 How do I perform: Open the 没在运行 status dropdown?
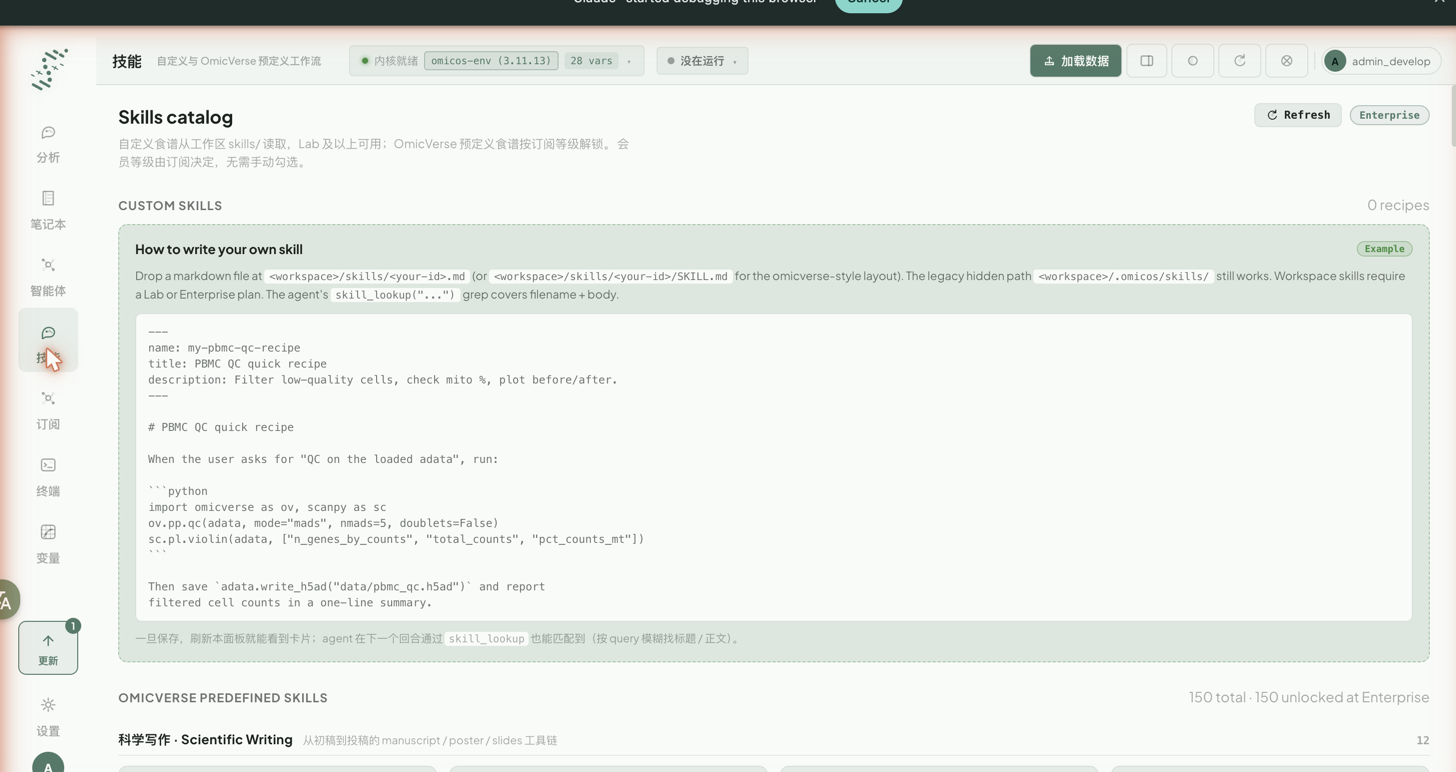[x=702, y=61]
